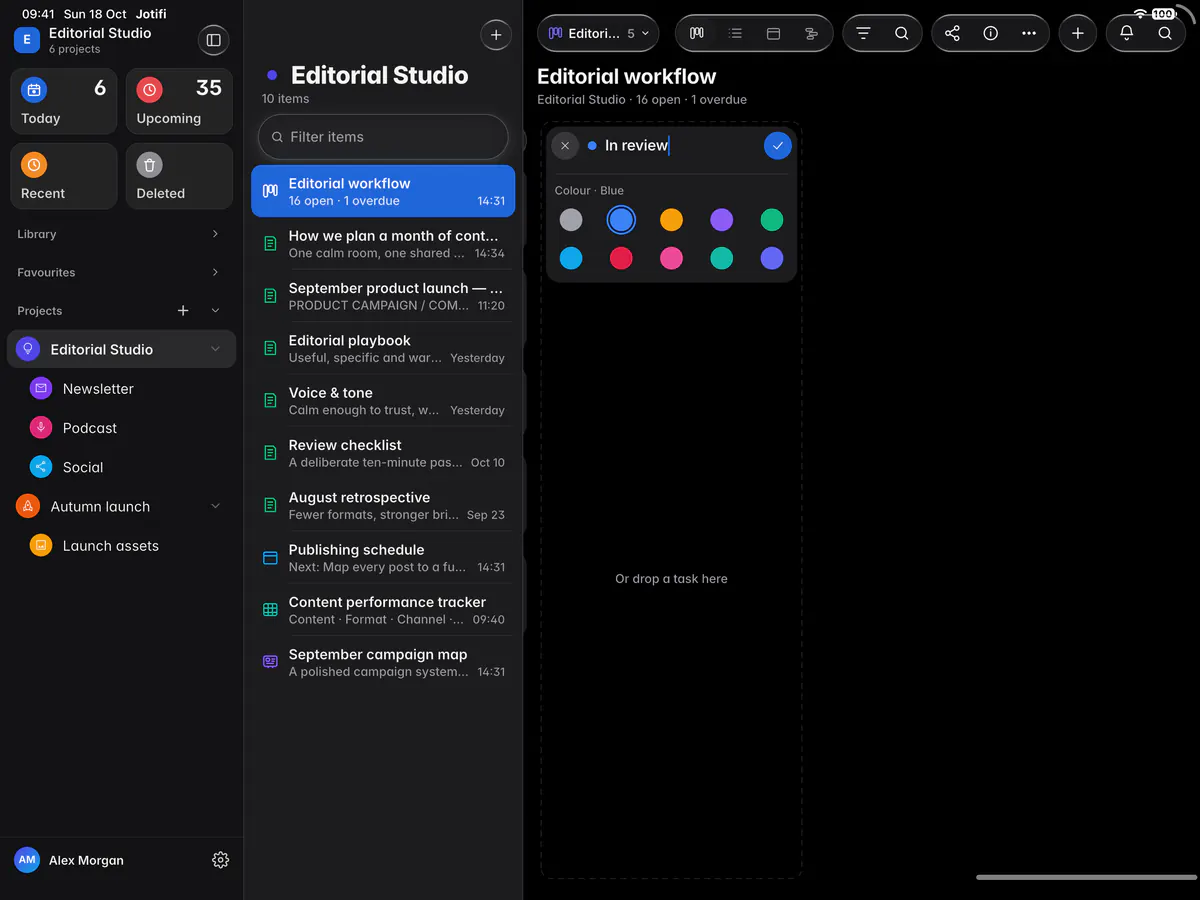The height and width of the screenshot is (900, 1200).
Task: Switch to list view
Action: pyautogui.click(x=735, y=33)
